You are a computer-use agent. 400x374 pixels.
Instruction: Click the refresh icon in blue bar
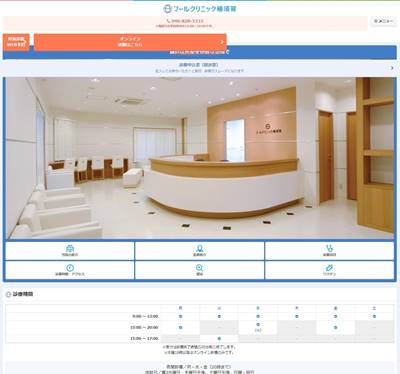coord(227,52)
